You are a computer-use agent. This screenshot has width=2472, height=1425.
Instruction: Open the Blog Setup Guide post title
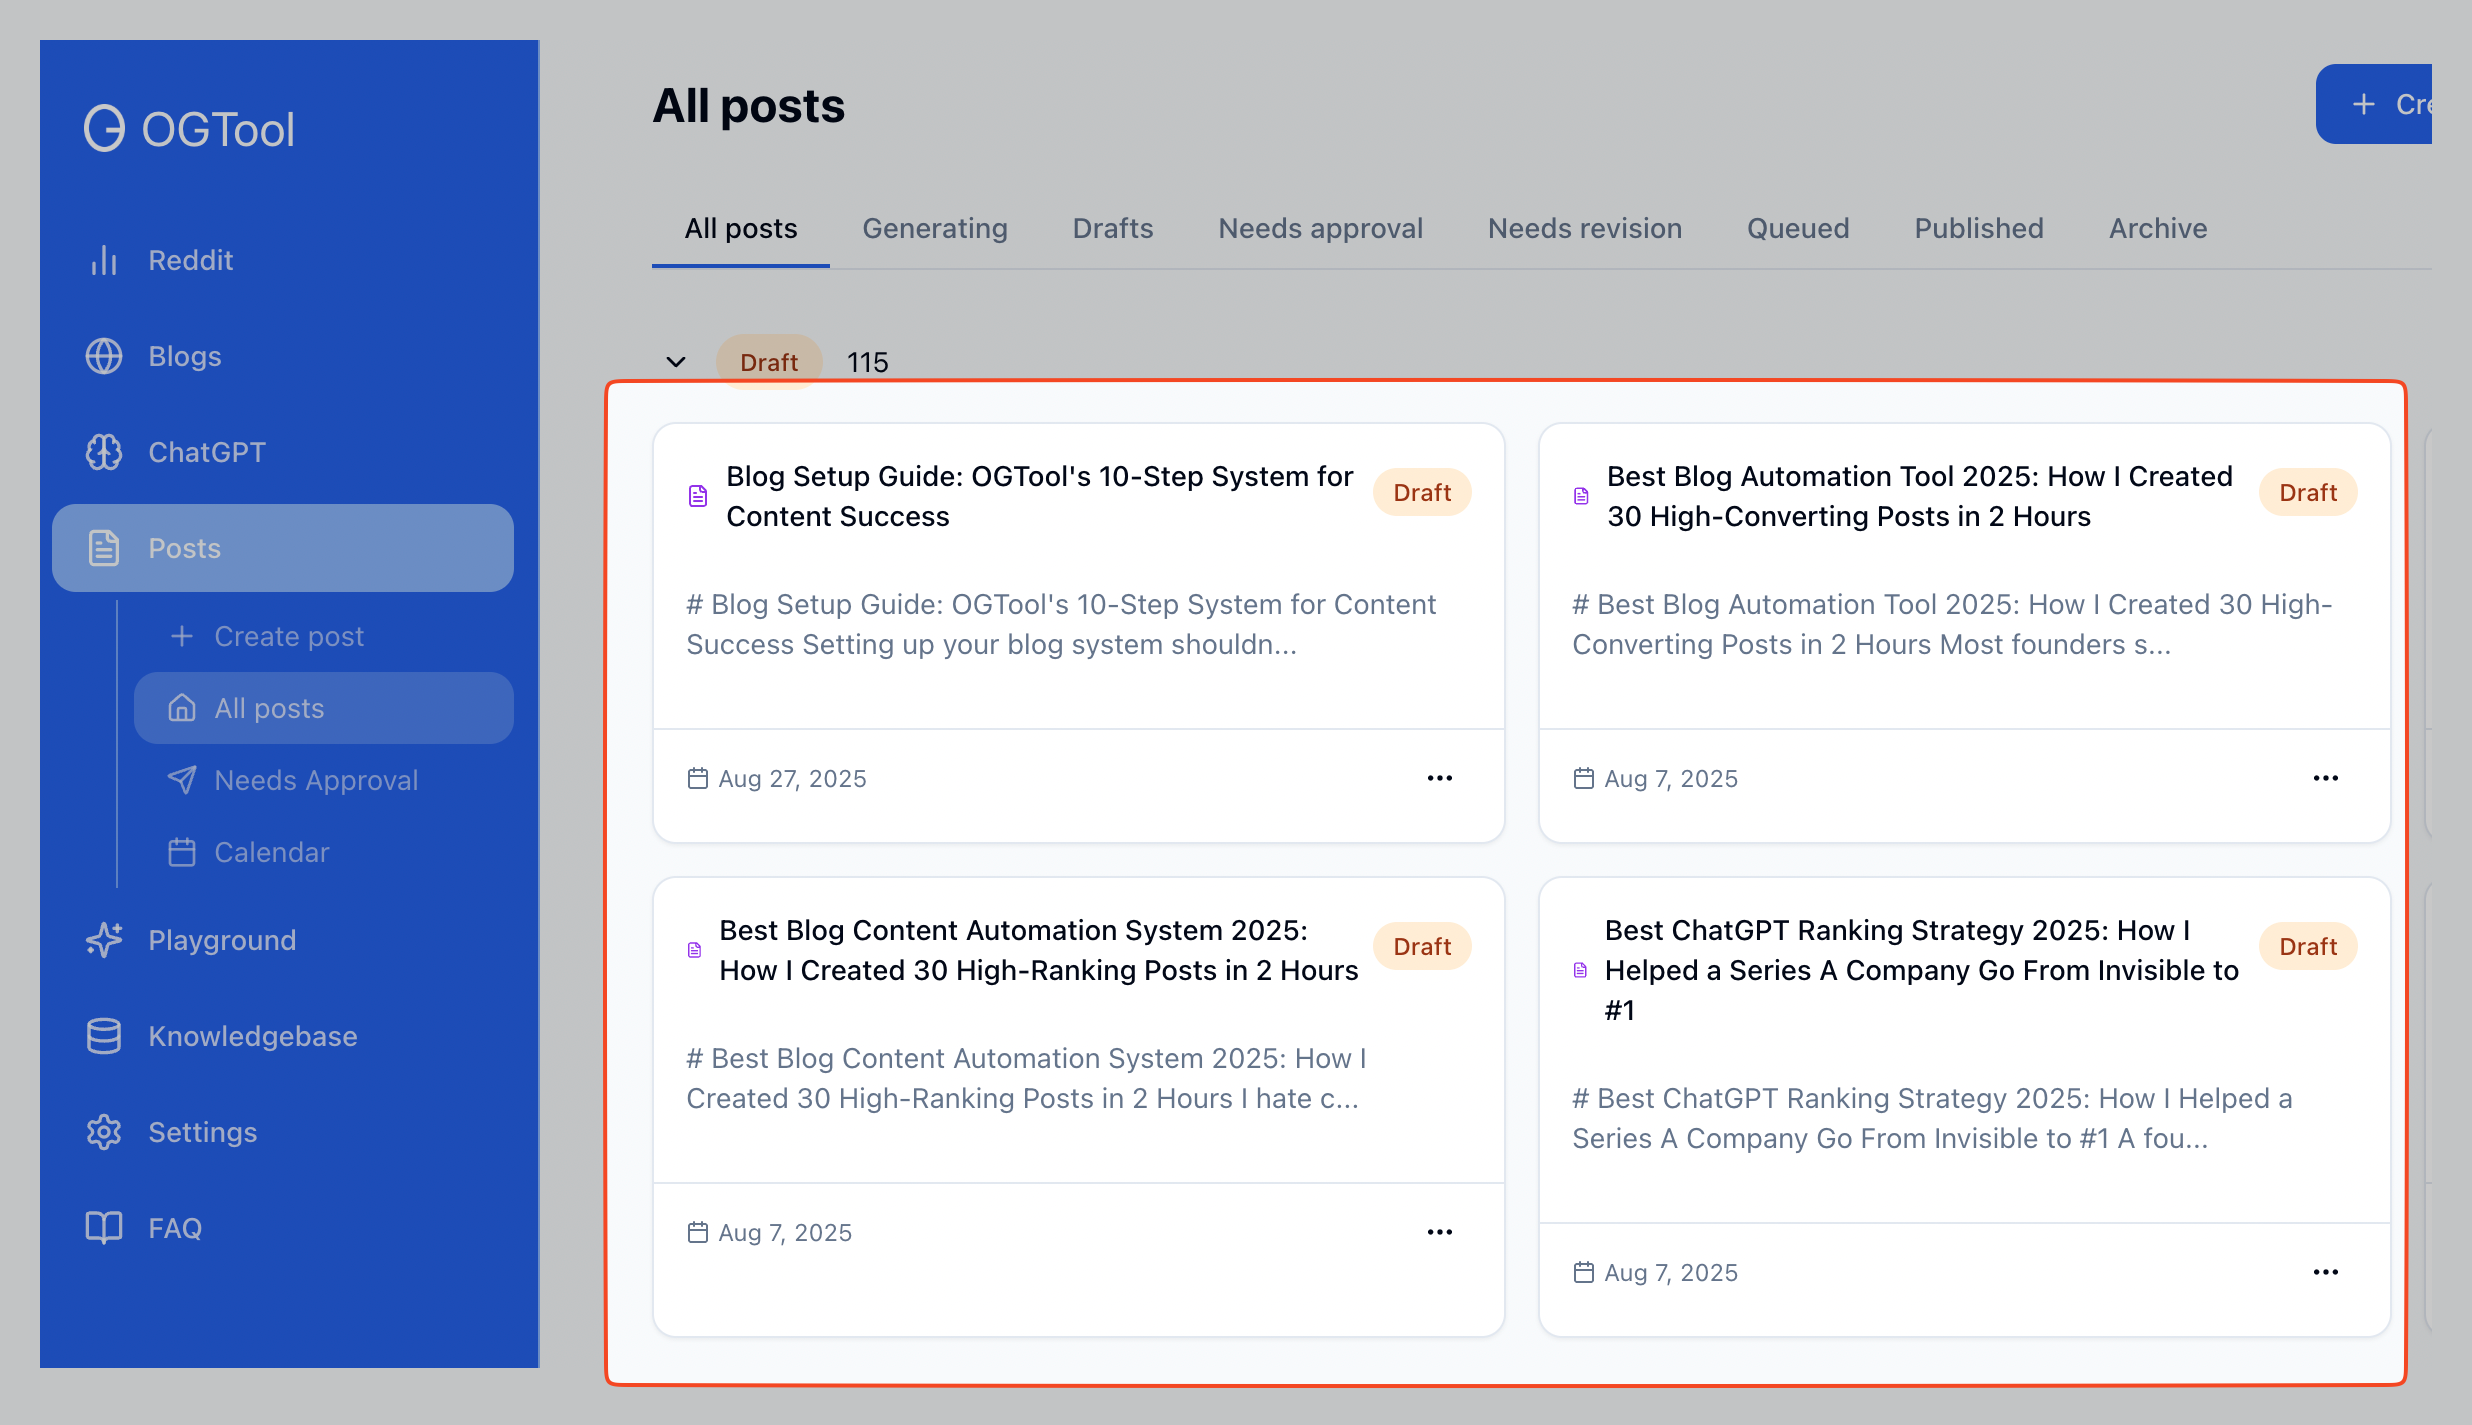1040,496
